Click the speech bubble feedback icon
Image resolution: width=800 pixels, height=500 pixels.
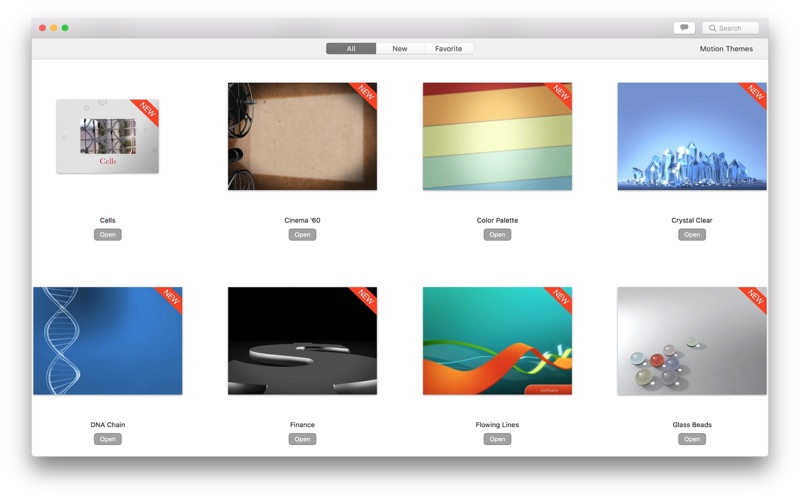[684, 28]
